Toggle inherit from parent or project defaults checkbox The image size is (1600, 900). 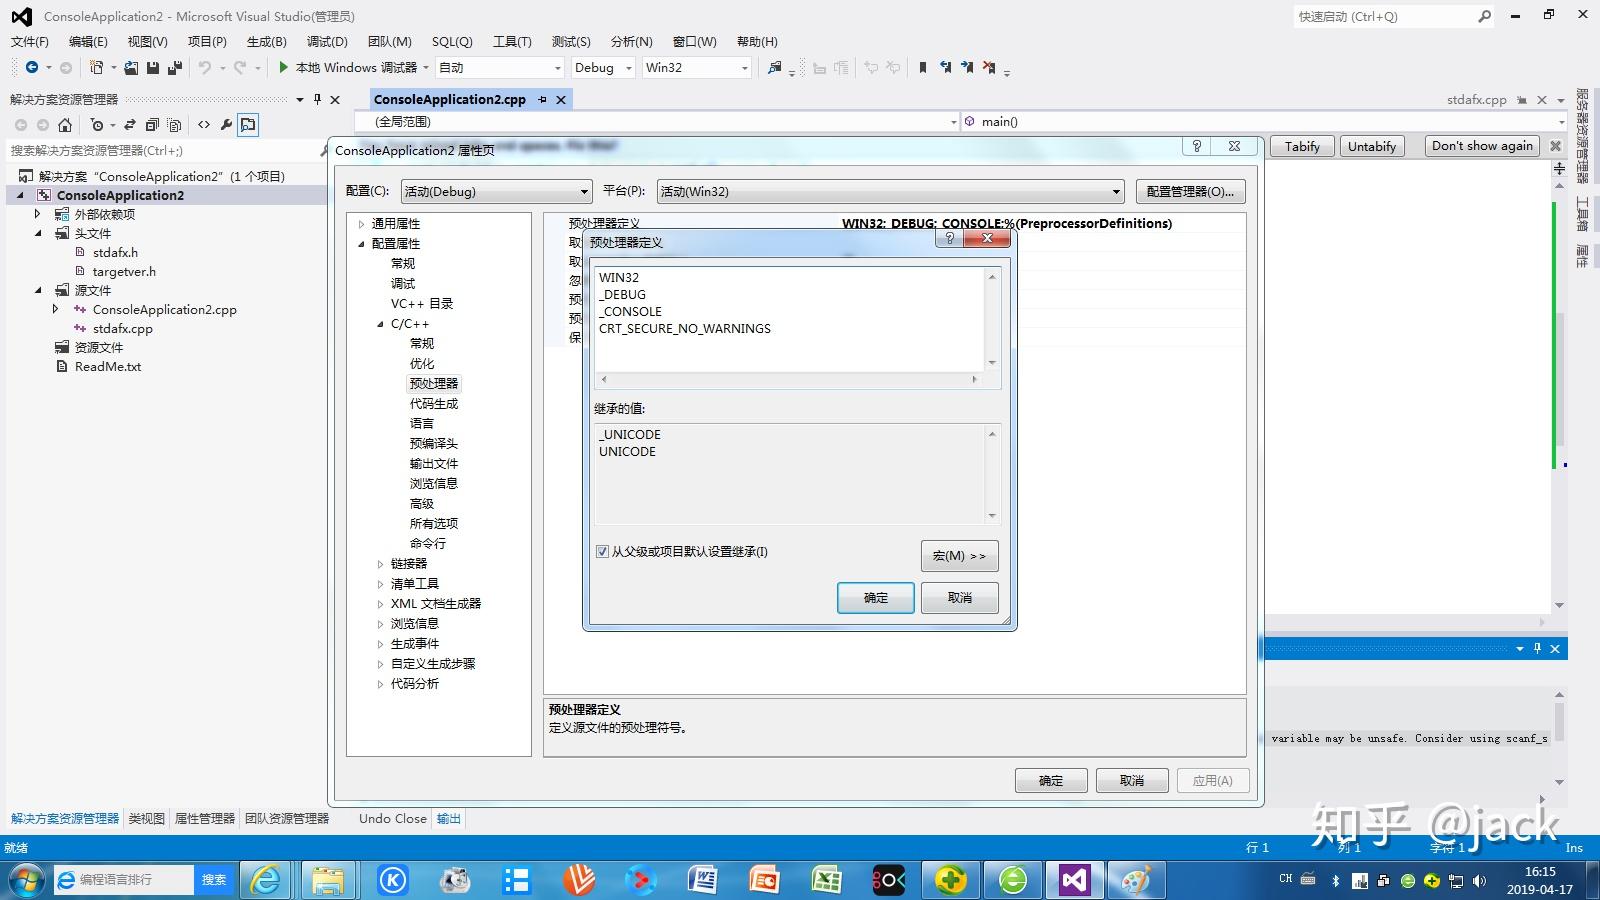[x=602, y=551]
